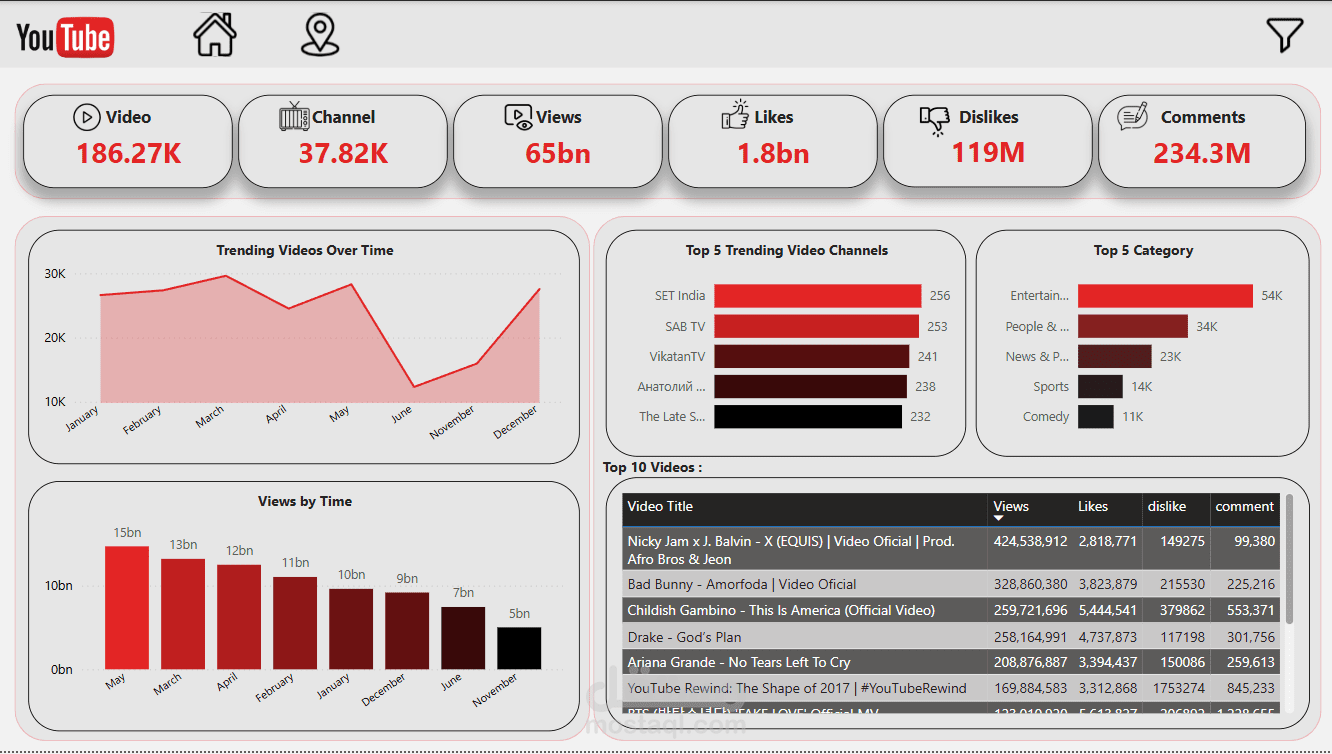Viewport: 1332px width, 754px height.
Task: Click the 37.82K channel count value
Action: click(x=343, y=153)
